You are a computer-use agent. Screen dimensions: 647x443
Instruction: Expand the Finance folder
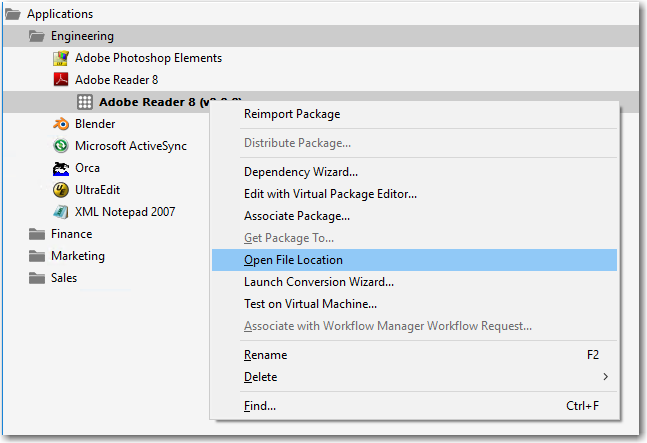pyautogui.click(x=35, y=234)
